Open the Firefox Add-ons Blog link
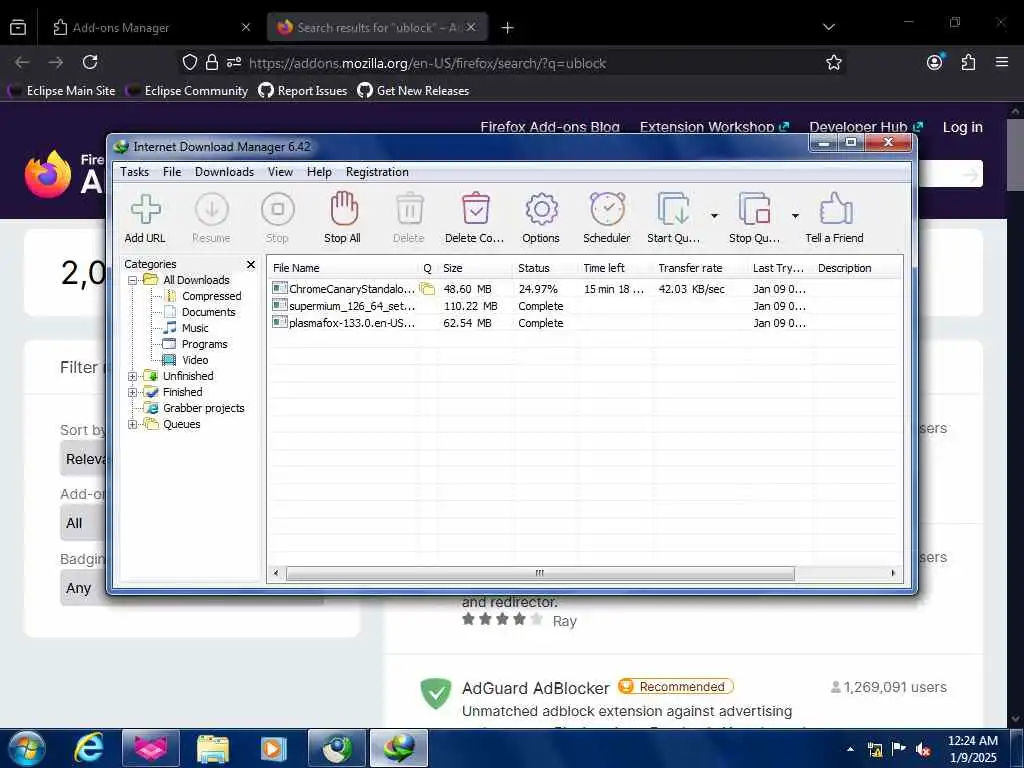Image resolution: width=1024 pixels, height=768 pixels. [x=550, y=127]
